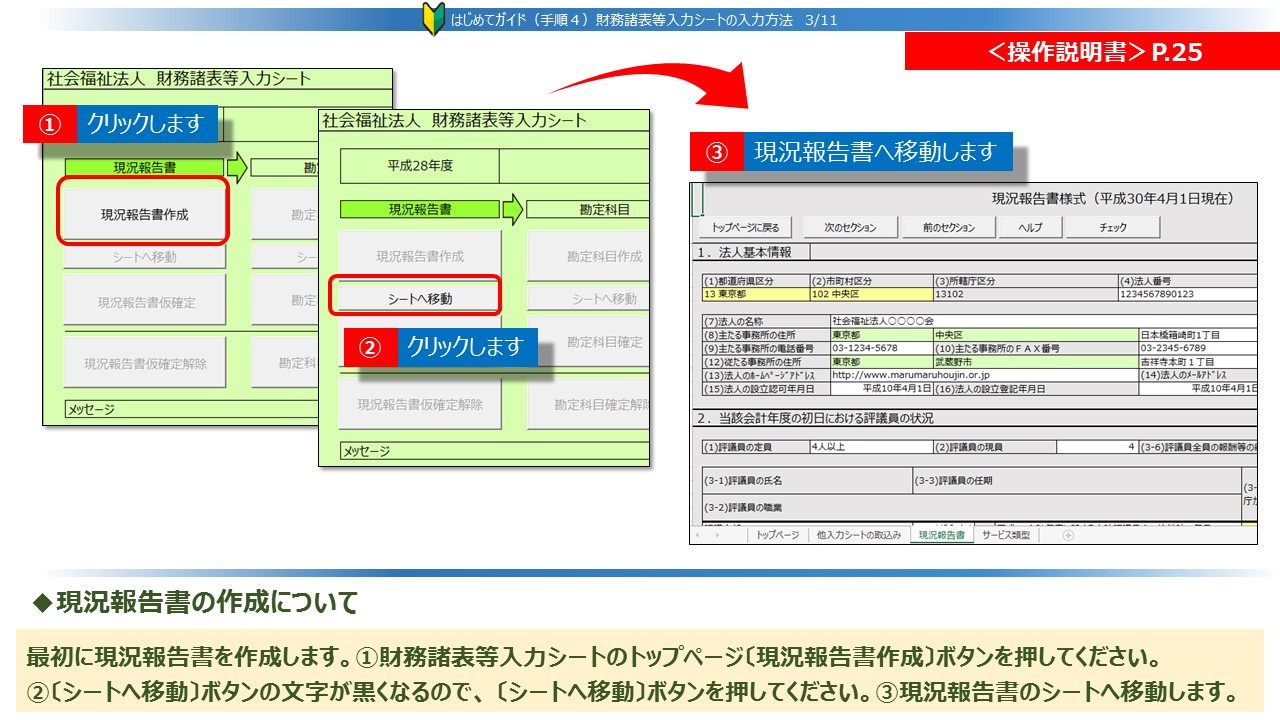This screenshot has height=720, width=1280.
Task: Open the サービス類型 sheet tab
Action: [1006, 535]
